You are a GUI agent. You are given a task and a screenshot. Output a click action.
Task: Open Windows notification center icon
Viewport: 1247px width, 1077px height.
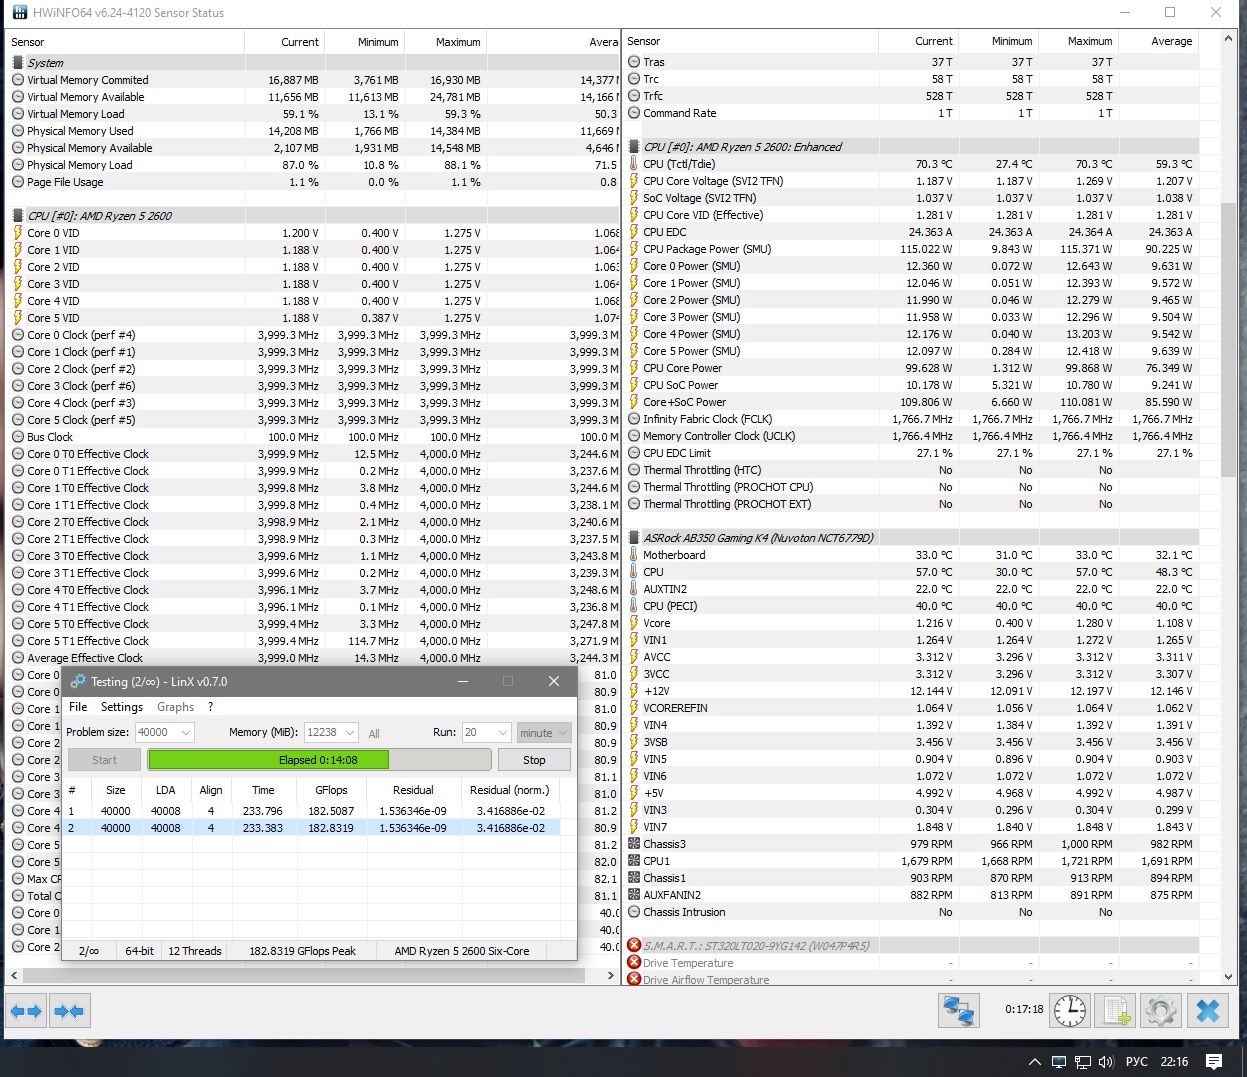click(x=1214, y=1061)
